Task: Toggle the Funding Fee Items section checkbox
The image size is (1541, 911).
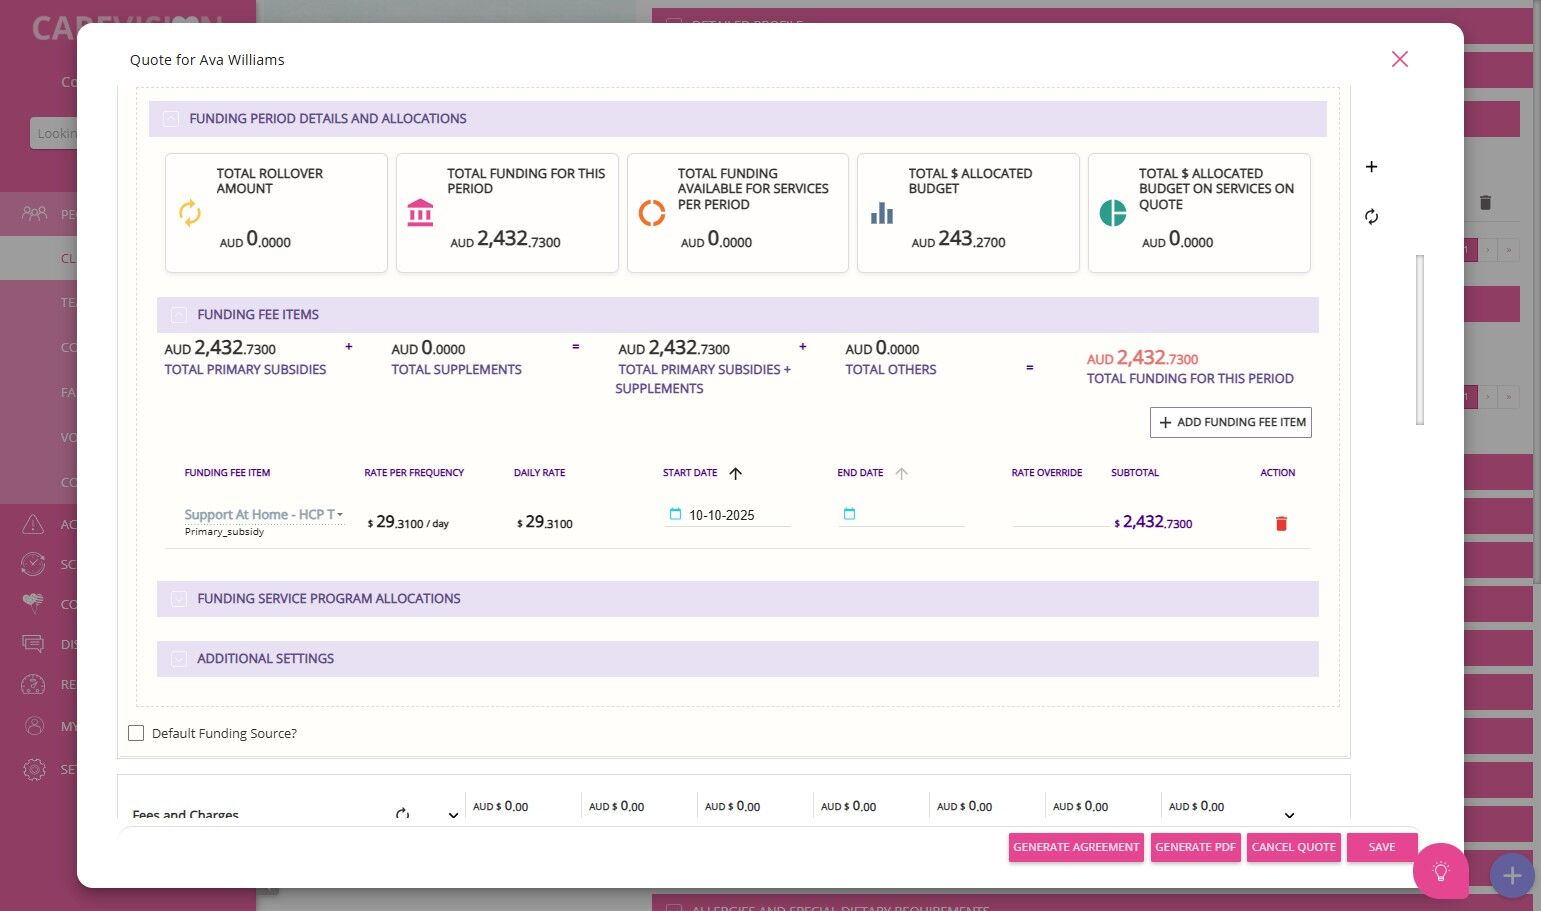Action: tap(179, 315)
